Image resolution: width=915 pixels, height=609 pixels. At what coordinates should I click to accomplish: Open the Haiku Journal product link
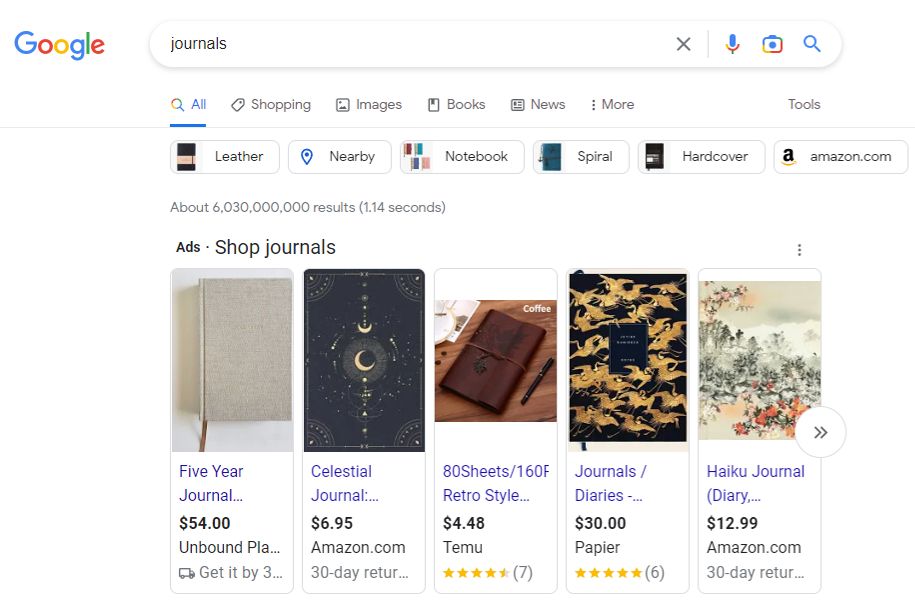755,483
